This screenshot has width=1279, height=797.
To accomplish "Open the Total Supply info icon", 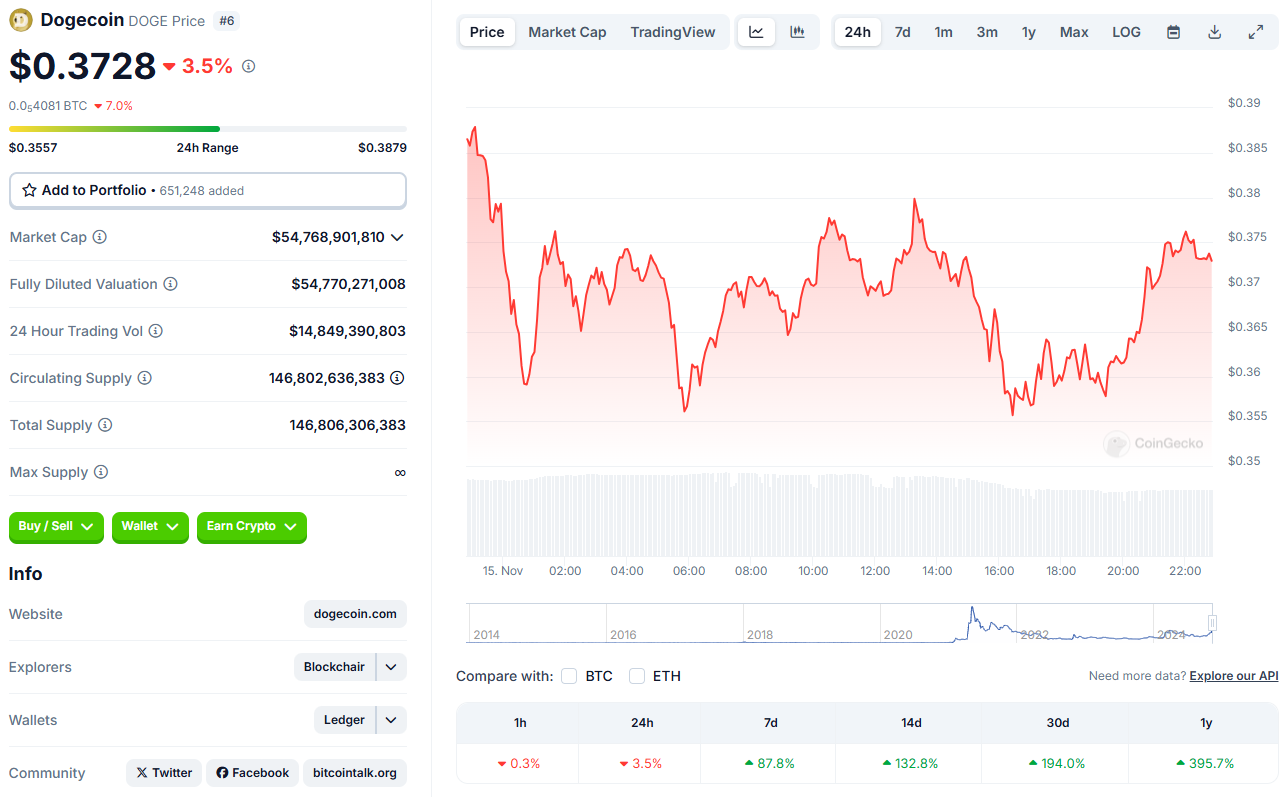I will click(105, 425).
